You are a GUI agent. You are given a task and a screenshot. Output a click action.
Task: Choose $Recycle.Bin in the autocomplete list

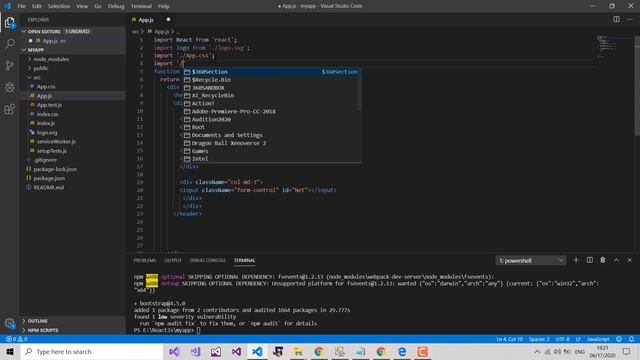pos(270,80)
